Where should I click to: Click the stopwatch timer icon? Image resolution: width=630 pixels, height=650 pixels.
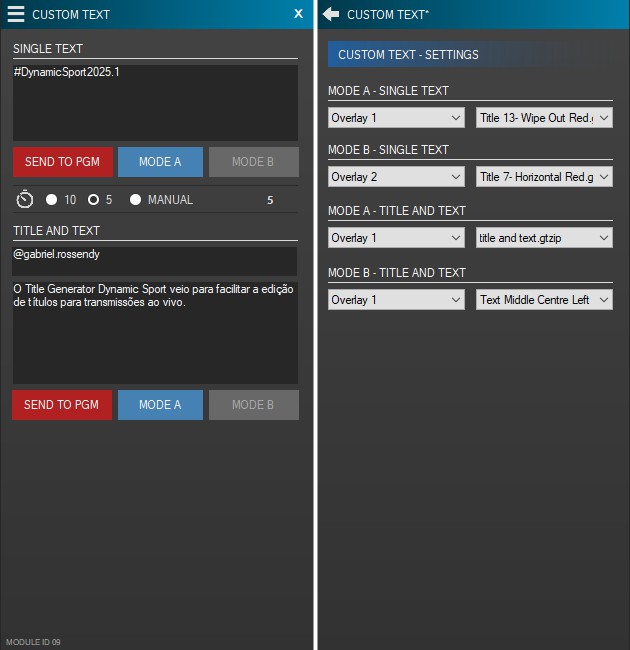[25, 199]
